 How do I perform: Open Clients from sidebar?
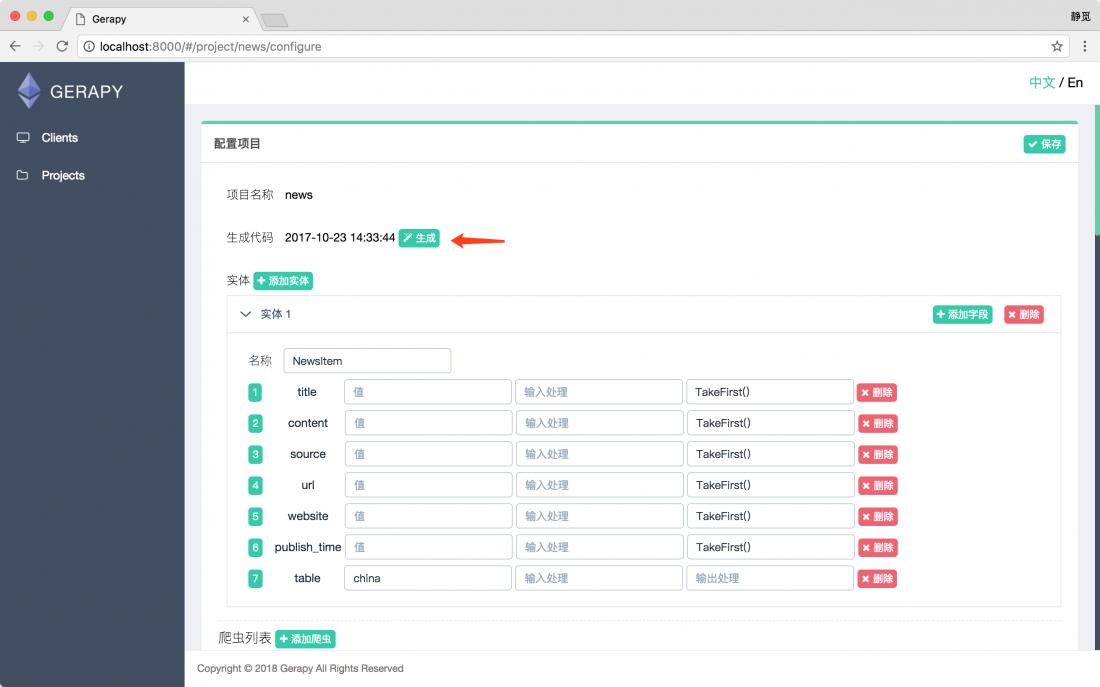click(x=60, y=138)
